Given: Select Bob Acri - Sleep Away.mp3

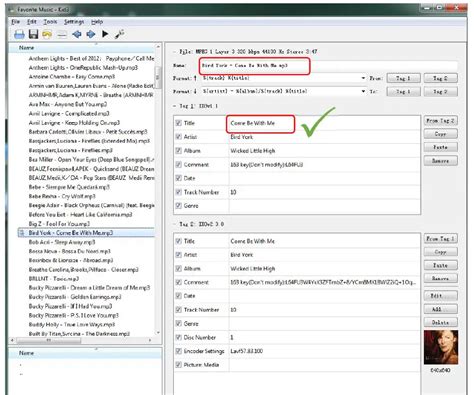Looking at the screenshot, I should point(62,242).
